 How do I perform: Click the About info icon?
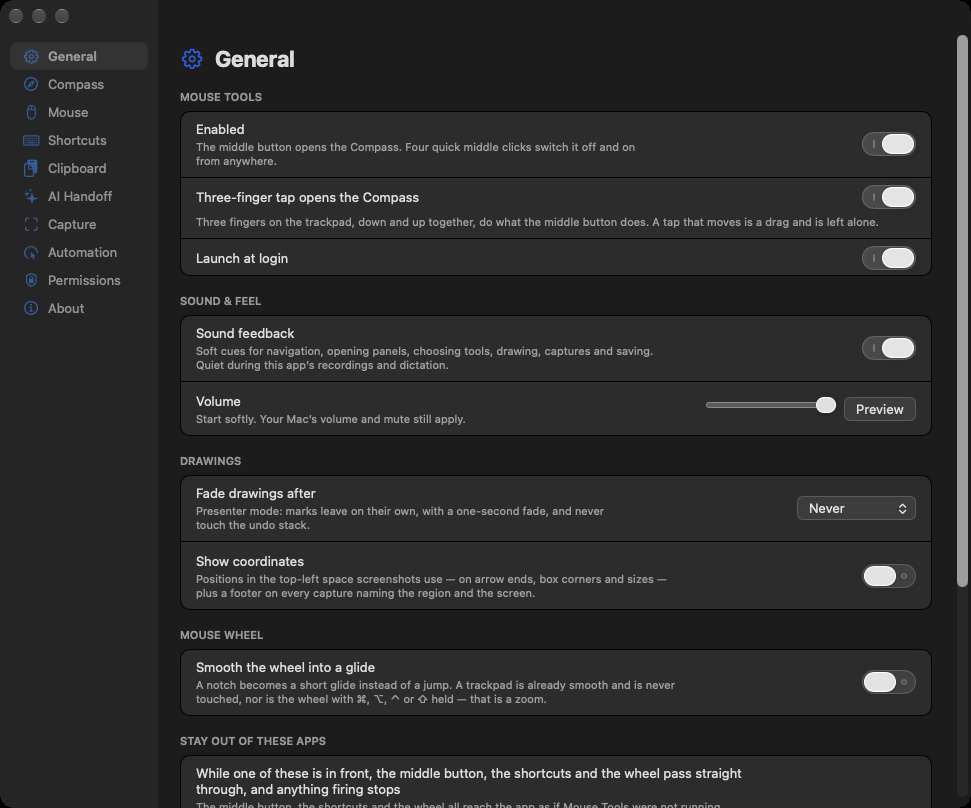click(31, 308)
